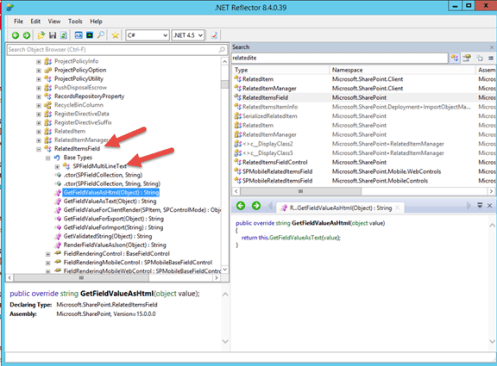Open the code pane tab list dropdown
This screenshot has width=497, height=366.
pyautogui.click(x=480, y=206)
